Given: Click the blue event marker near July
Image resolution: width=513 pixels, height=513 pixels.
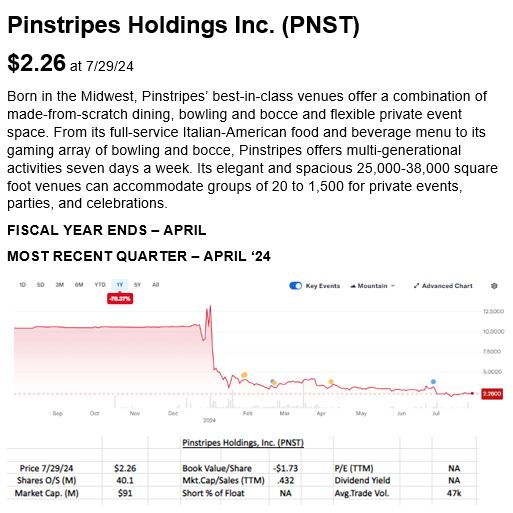Looking at the screenshot, I should [433, 382].
